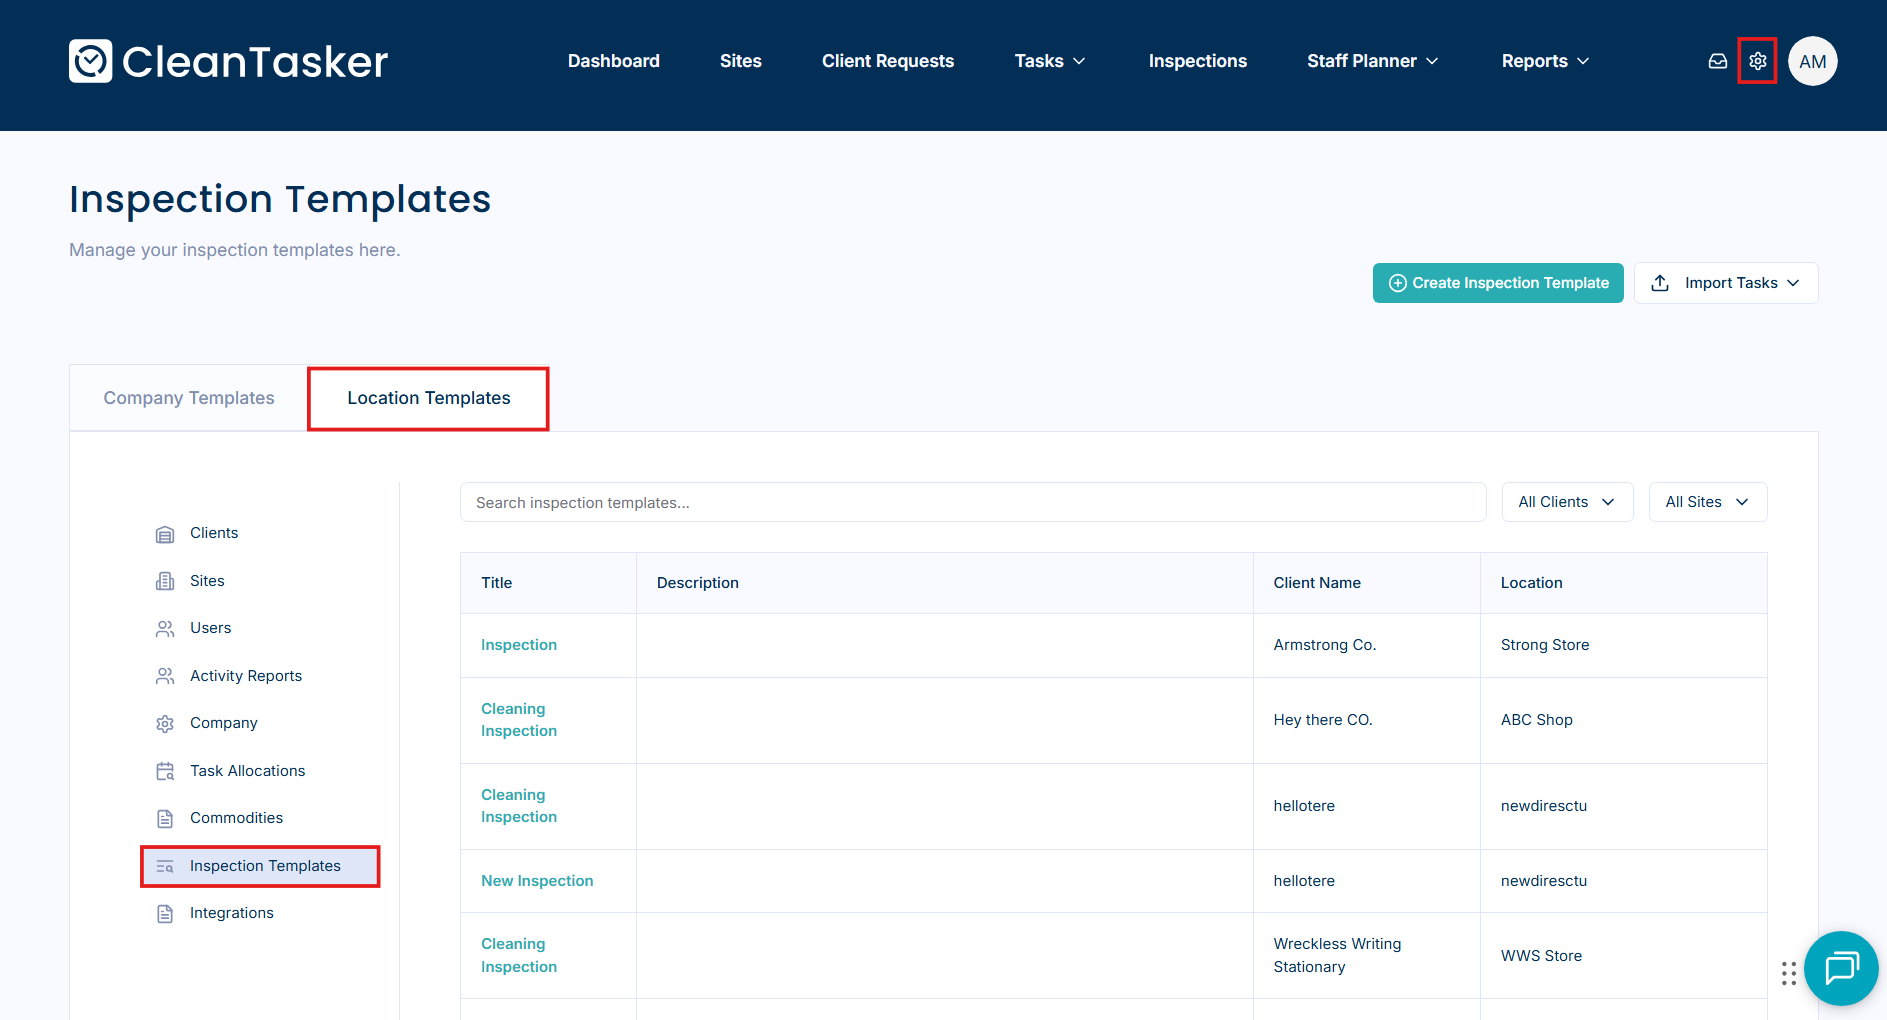Open Integrations from the sidebar
Viewport: 1887px width, 1020px height.
click(x=231, y=913)
